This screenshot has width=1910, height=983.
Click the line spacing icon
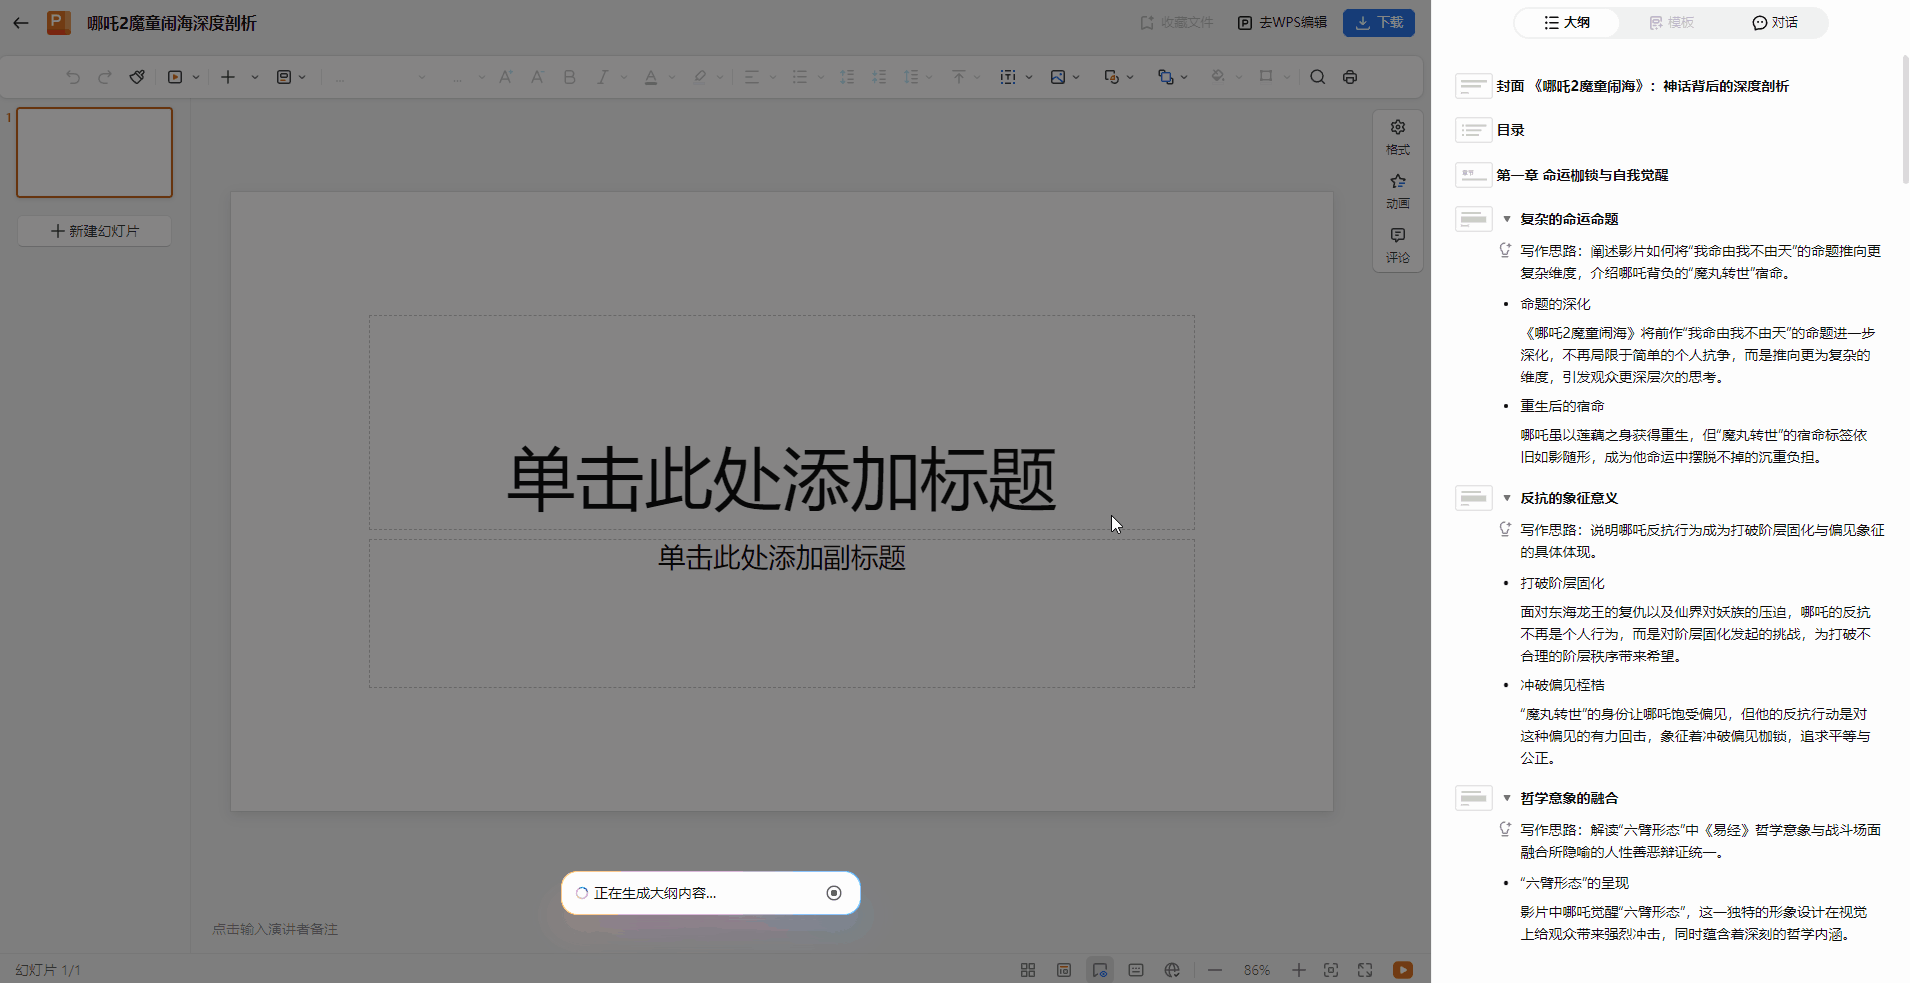click(911, 77)
